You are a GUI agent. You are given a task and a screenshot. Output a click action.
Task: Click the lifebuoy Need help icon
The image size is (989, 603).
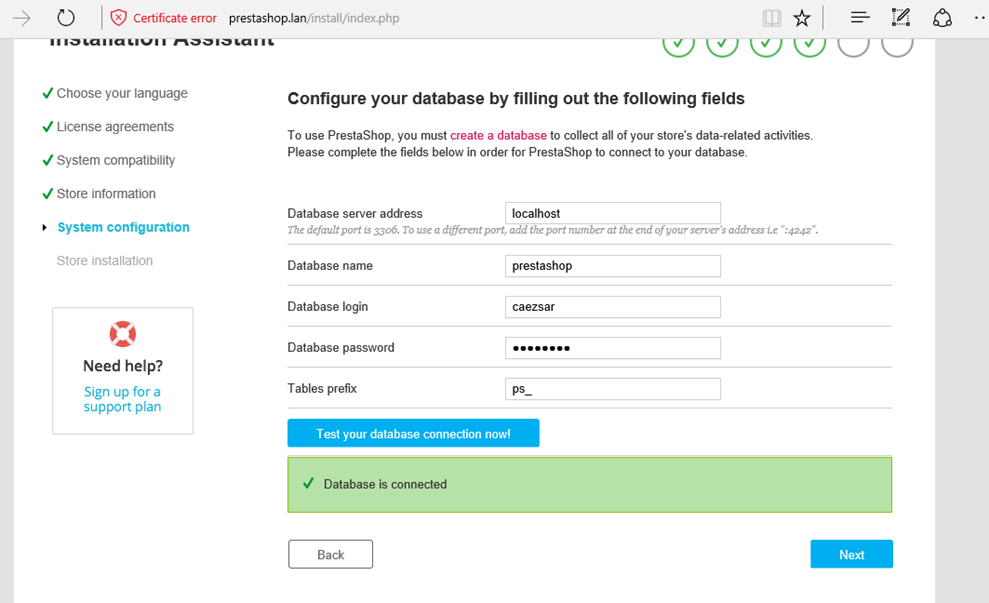point(122,333)
